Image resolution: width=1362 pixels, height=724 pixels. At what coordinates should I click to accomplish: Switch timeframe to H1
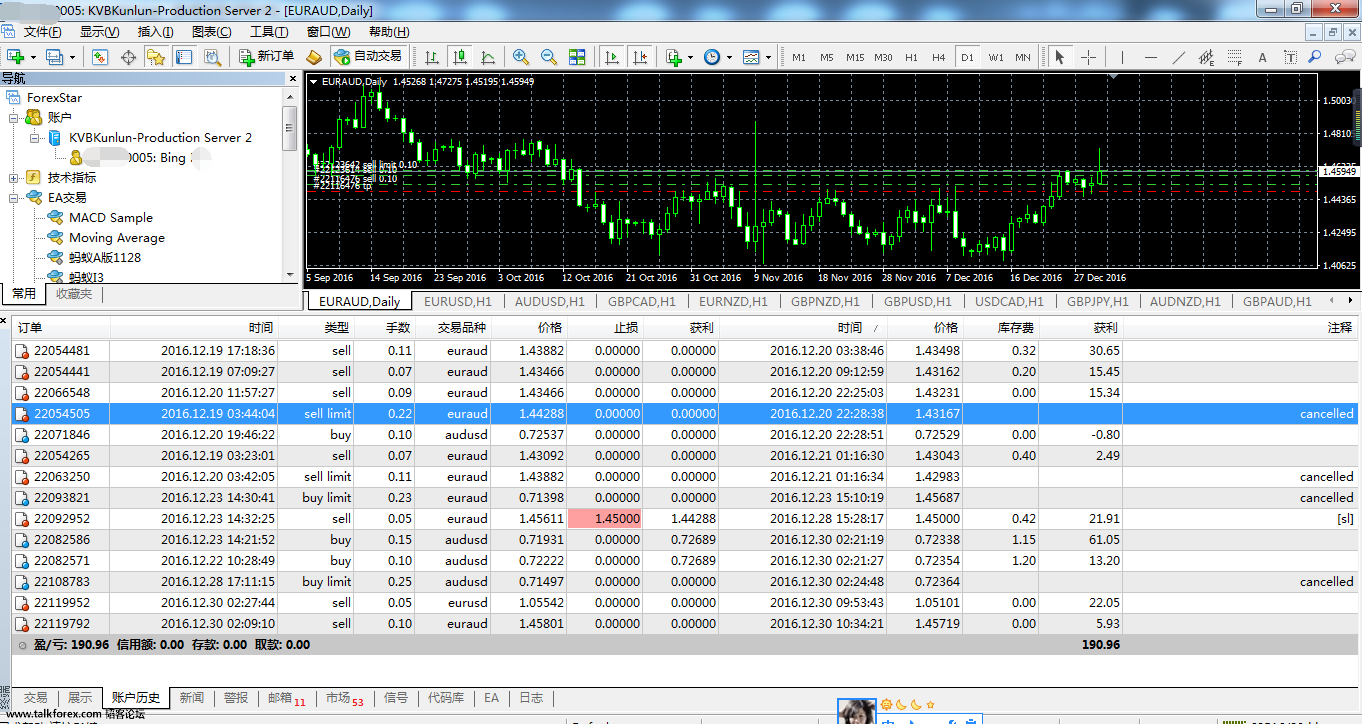click(x=911, y=57)
